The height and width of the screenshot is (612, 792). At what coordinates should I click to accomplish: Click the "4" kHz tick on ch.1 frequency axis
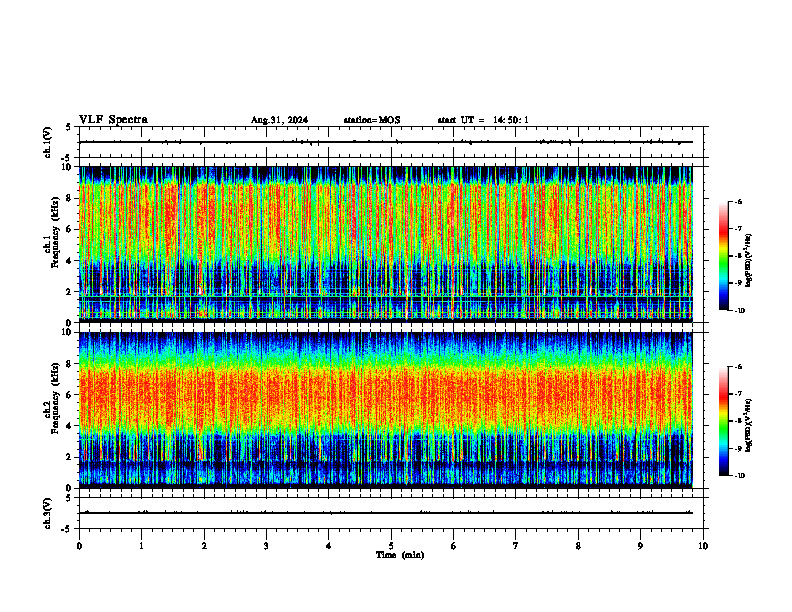point(68,261)
